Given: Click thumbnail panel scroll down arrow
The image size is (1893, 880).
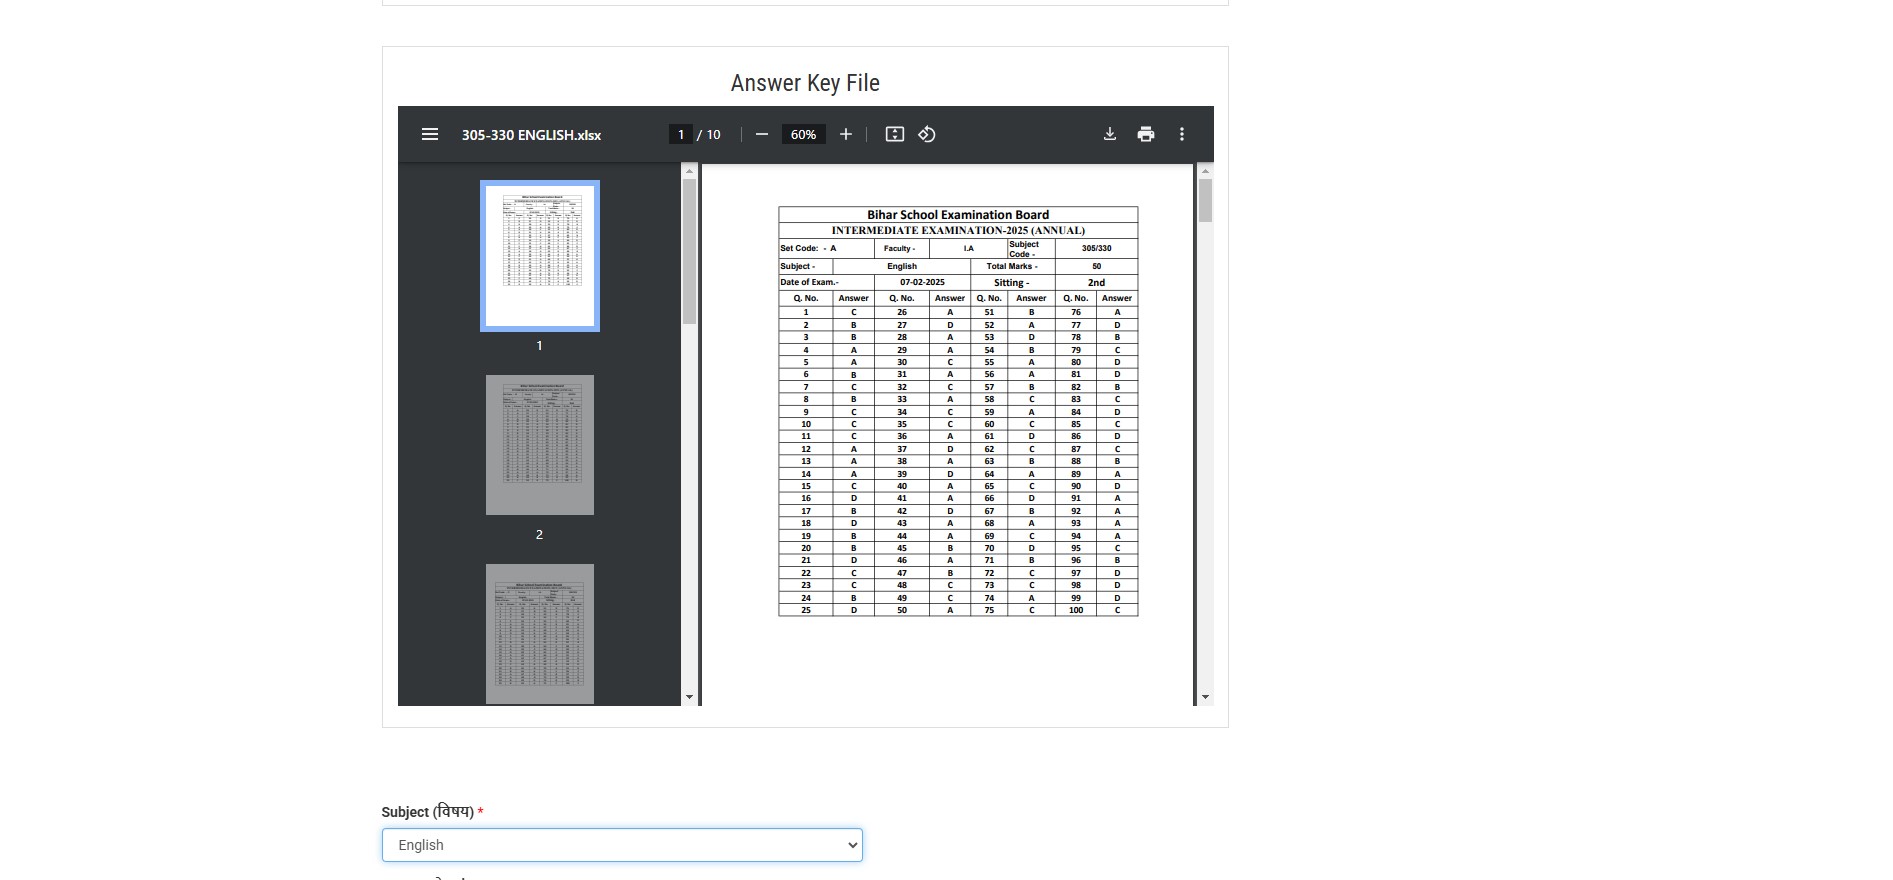Looking at the screenshot, I should point(689,697).
